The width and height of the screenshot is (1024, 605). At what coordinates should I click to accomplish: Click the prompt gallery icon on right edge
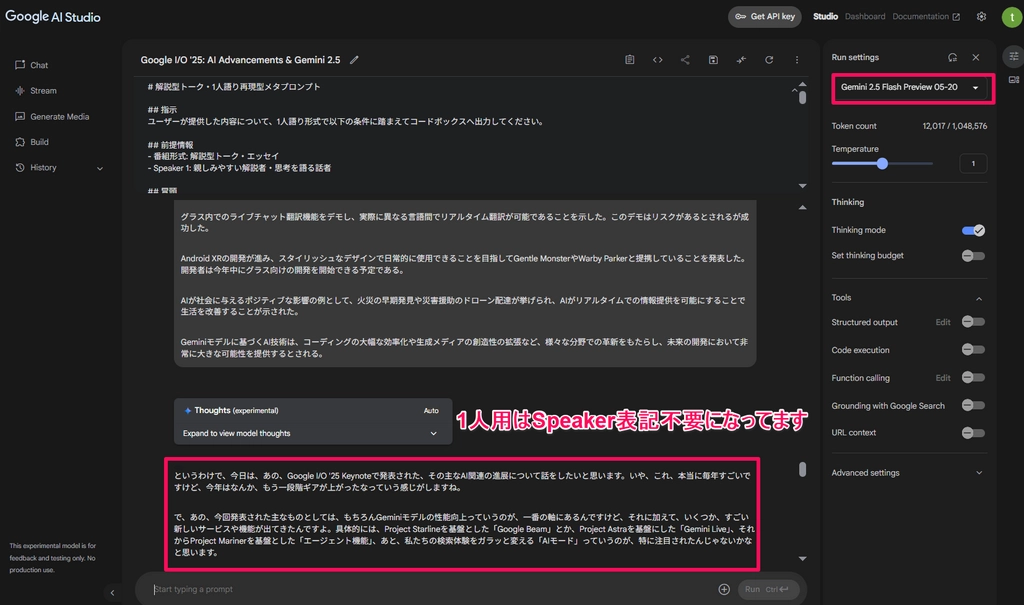(1014, 80)
